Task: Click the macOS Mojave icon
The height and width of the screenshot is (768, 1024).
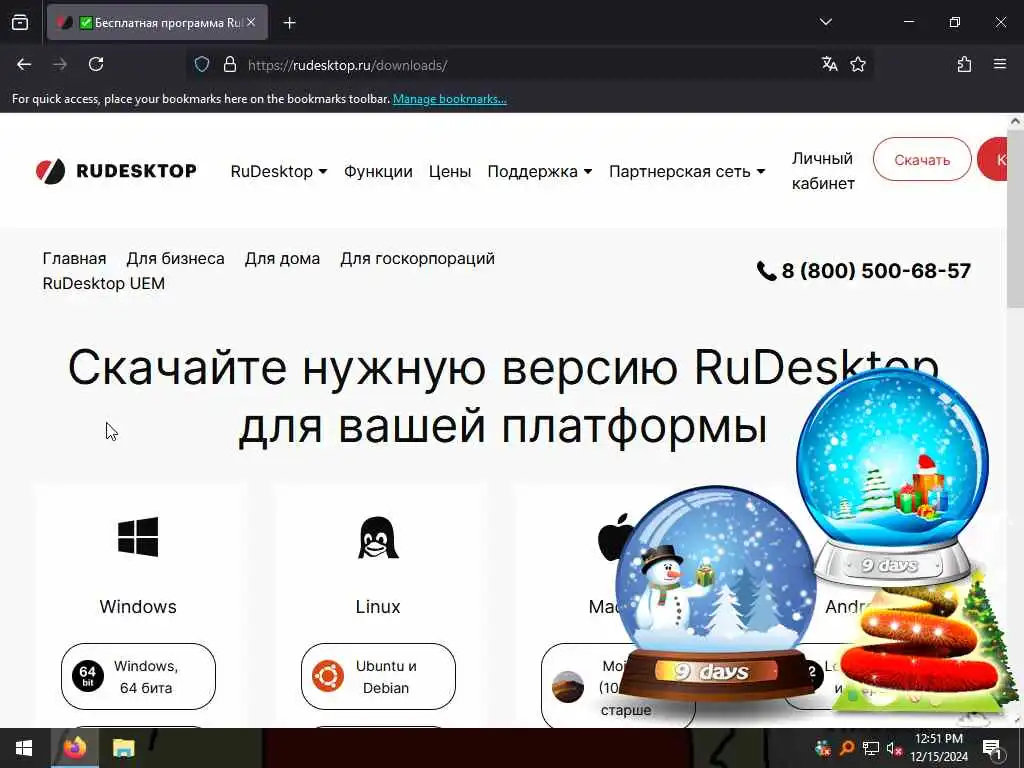Action: (x=568, y=687)
